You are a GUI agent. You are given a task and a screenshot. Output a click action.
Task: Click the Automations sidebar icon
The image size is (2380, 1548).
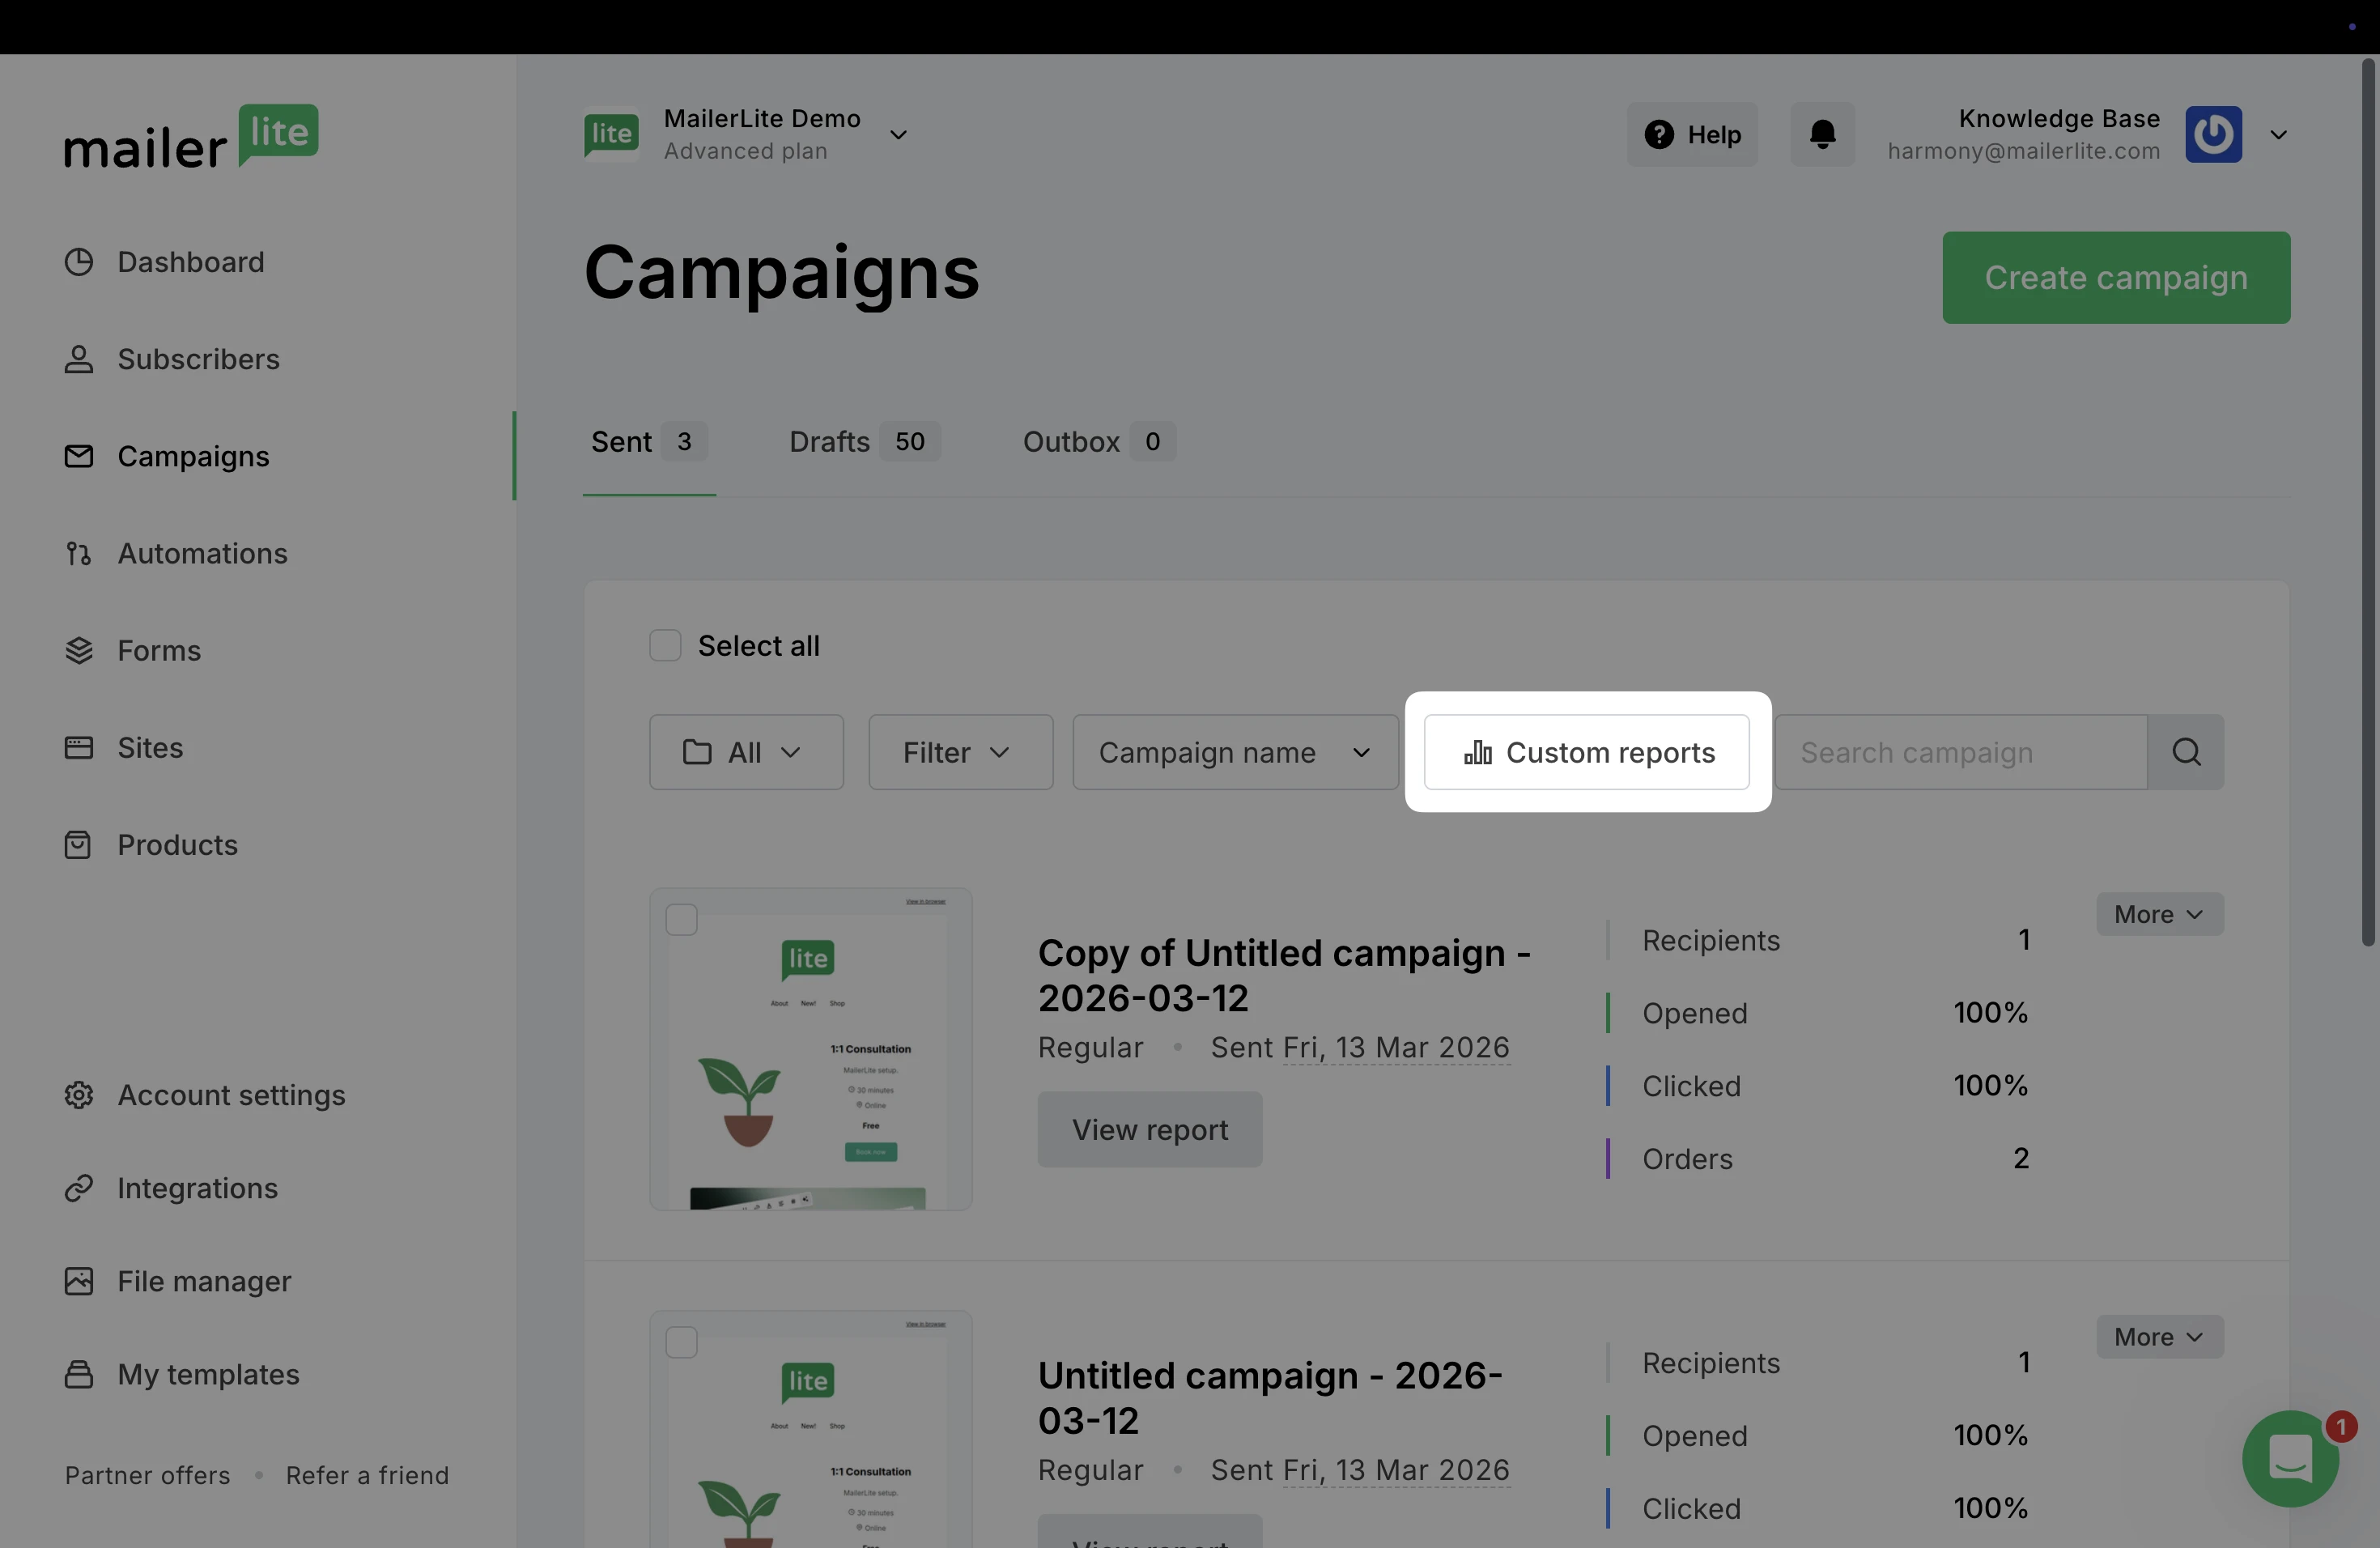coord(79,553)
